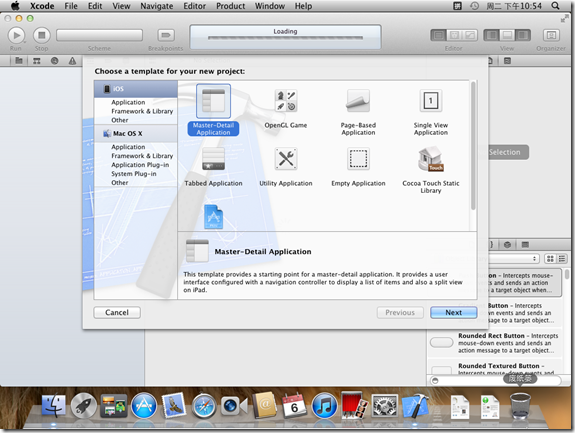Viewport: 575px width, 433px height.
Task: Show the Issue navigator
Action: (x=72, y=61)
